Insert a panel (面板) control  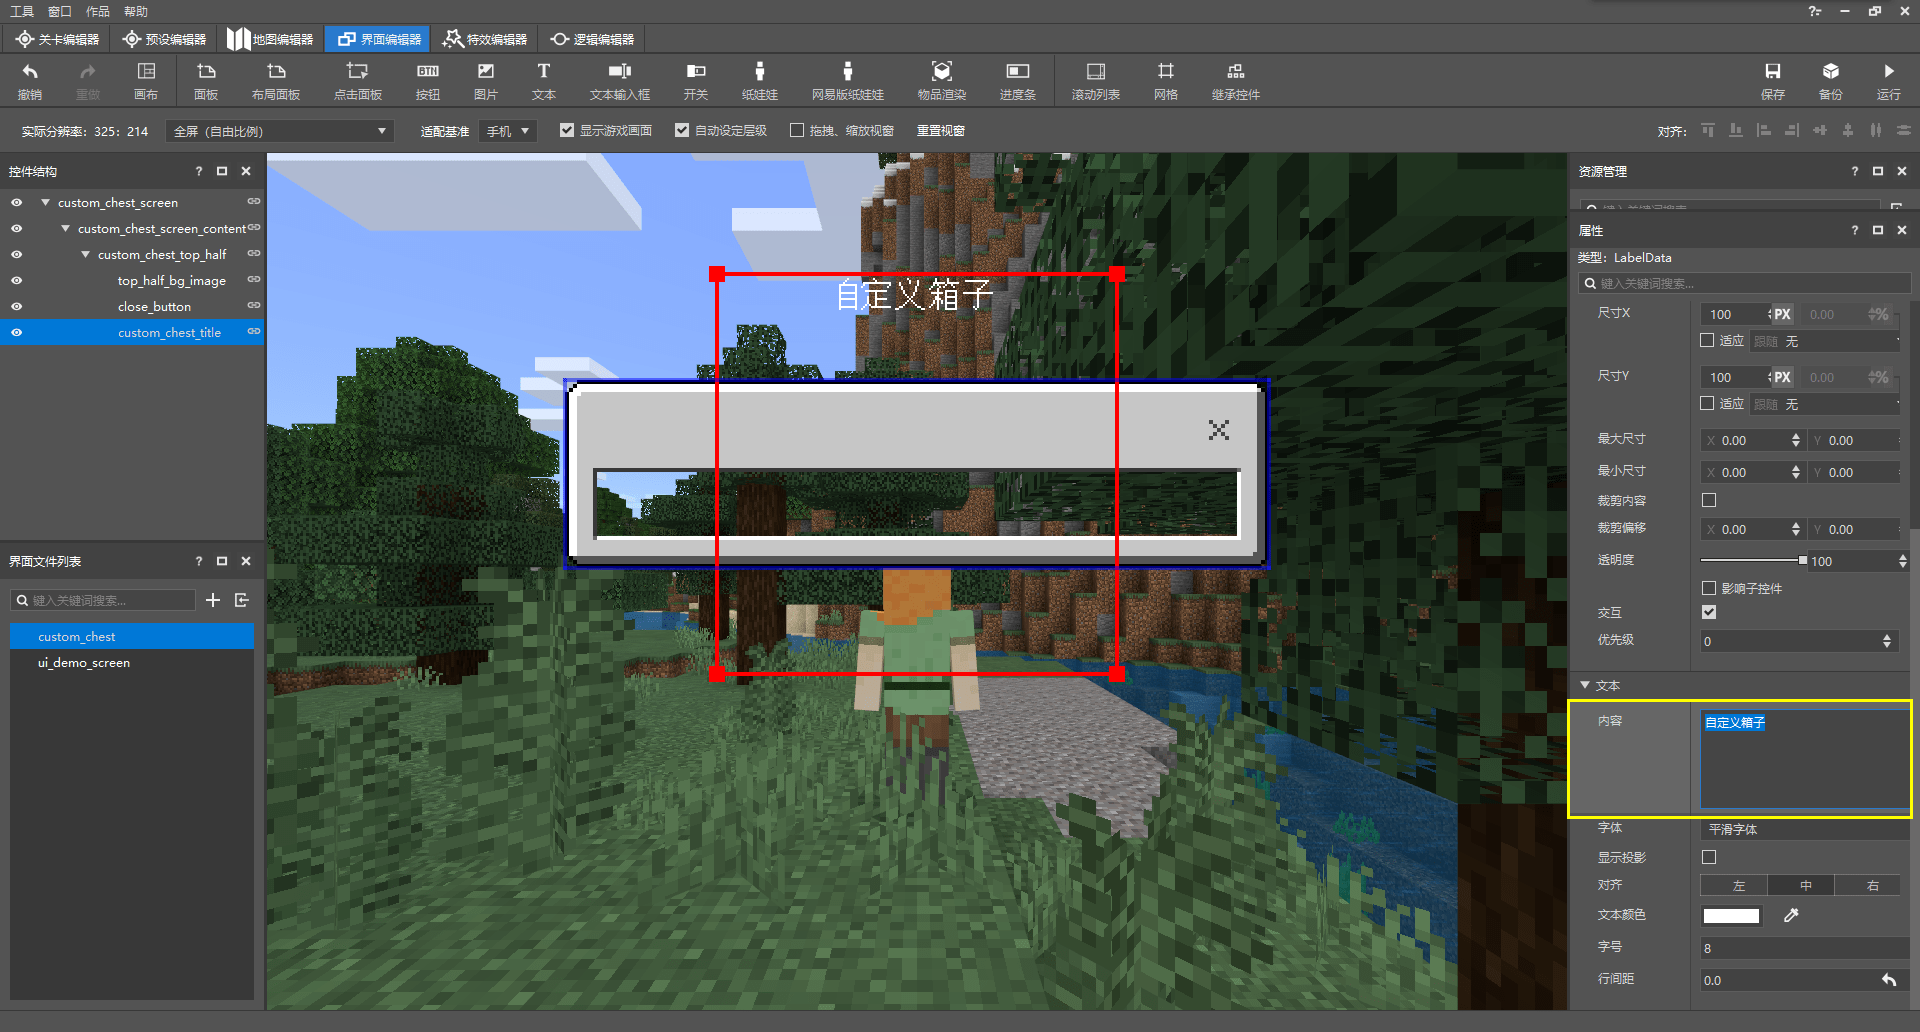click(206, 80)
